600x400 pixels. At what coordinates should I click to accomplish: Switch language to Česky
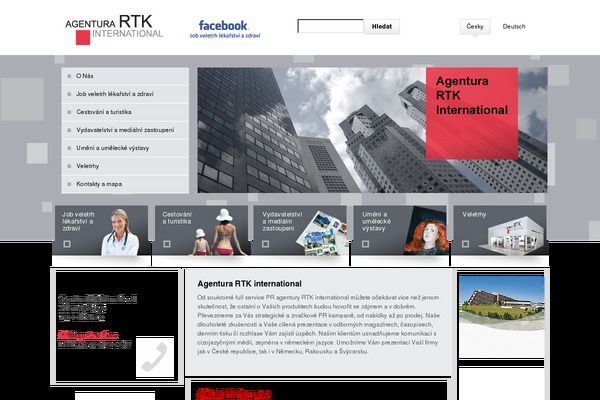[x=475, y=26]
